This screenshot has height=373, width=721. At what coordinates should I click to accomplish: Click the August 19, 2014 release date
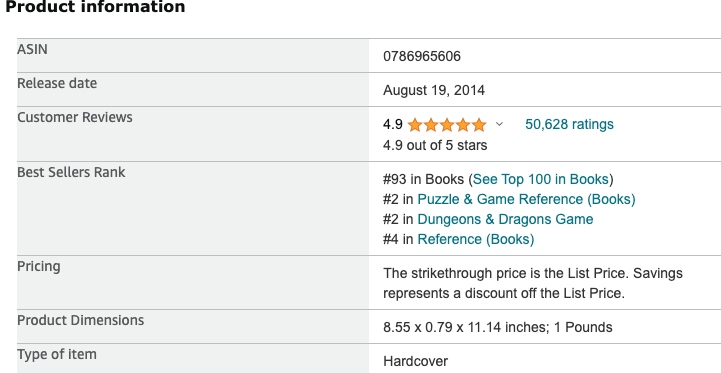click(434, 90)
